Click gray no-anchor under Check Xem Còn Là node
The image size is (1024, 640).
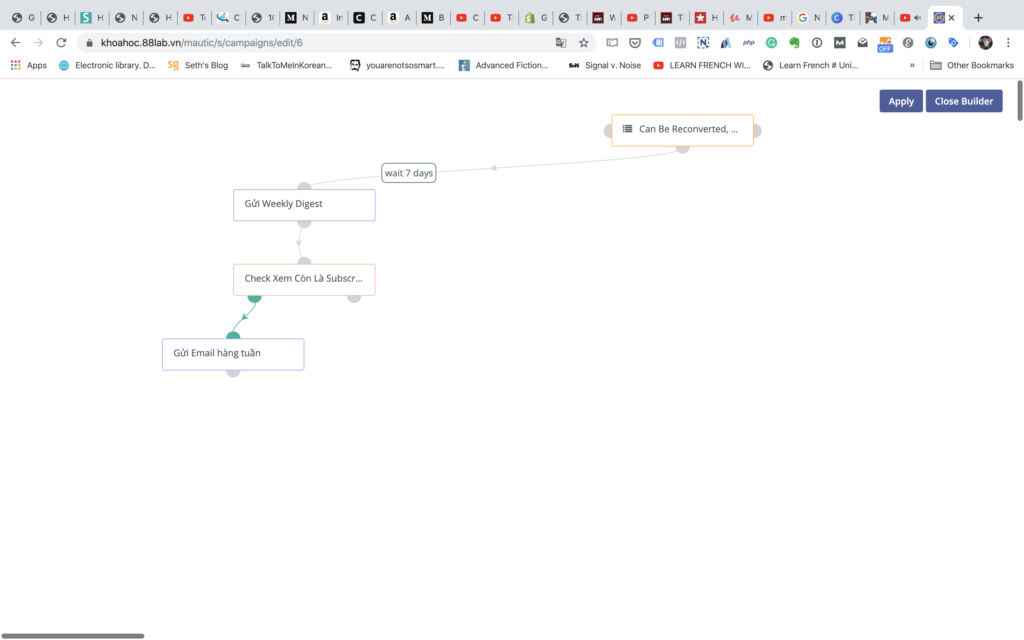point(354,297)
